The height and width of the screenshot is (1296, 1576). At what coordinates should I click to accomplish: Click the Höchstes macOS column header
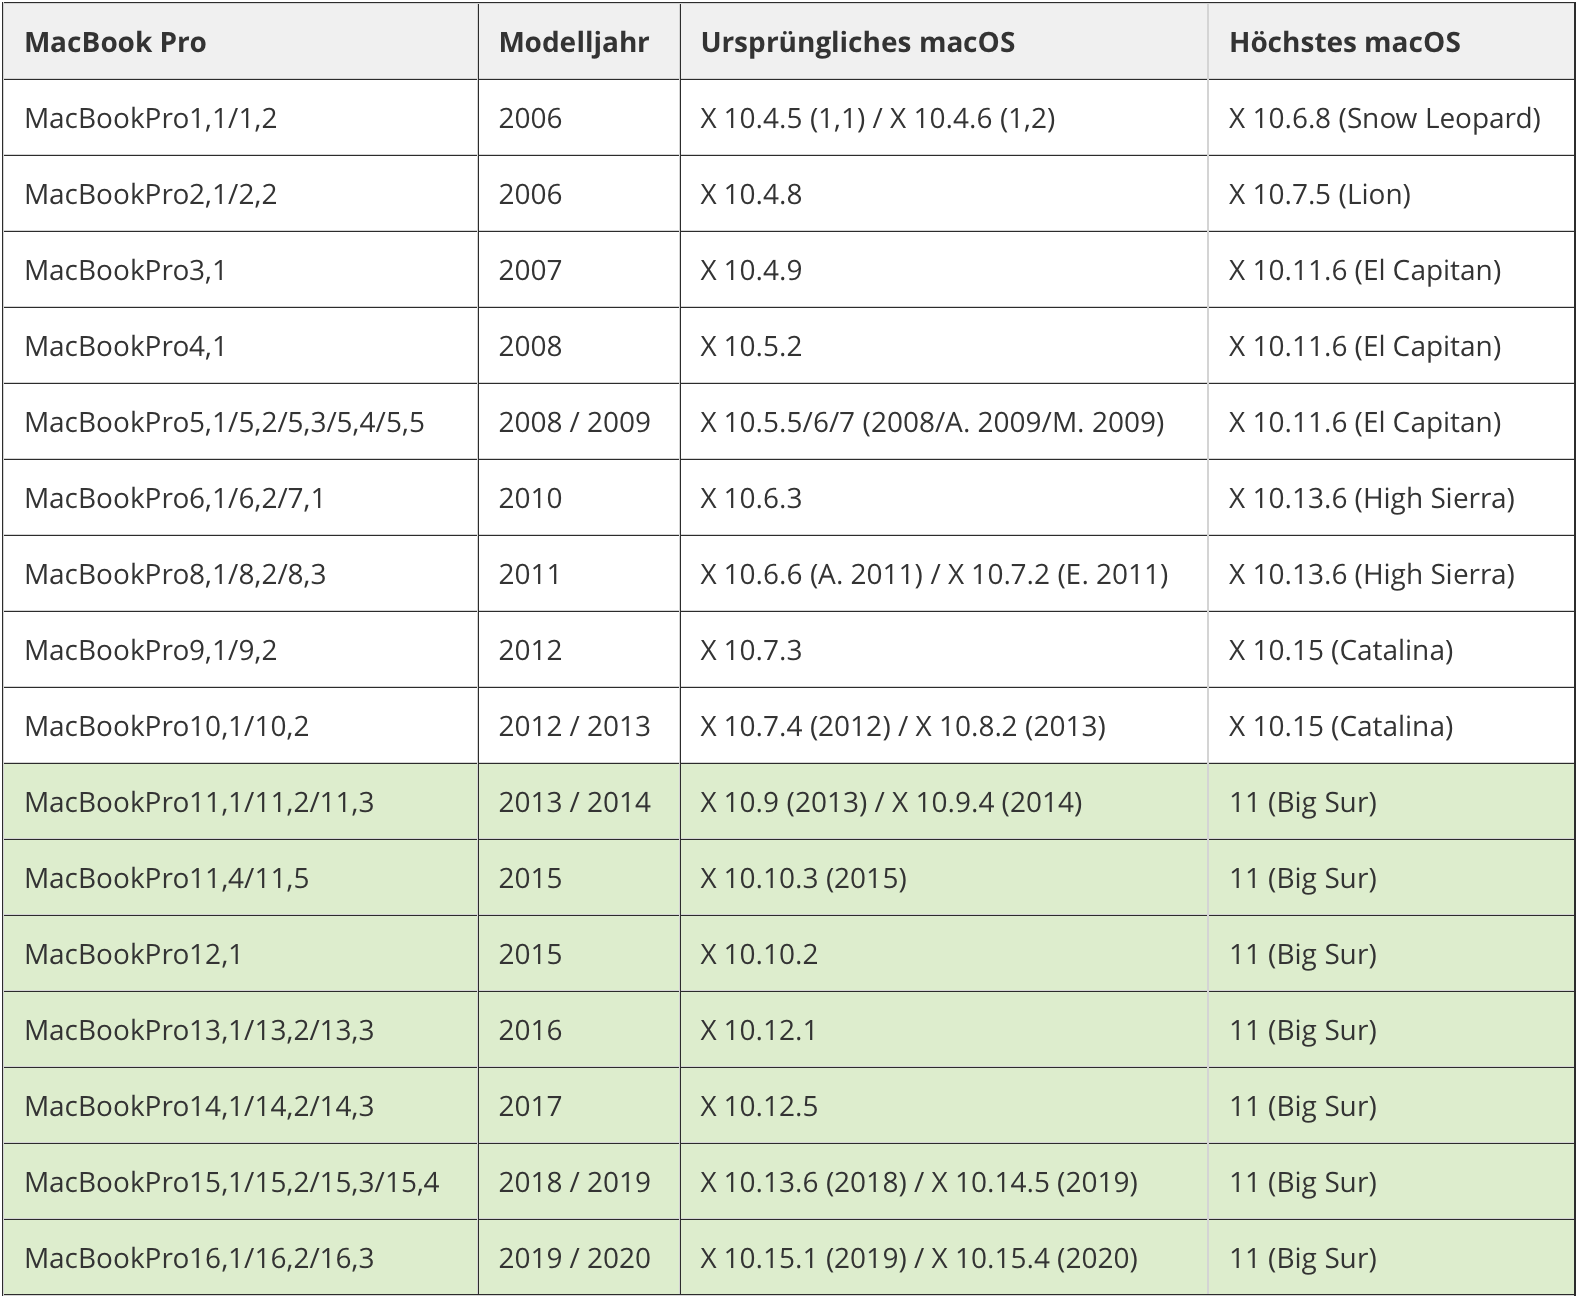click(x=1344, y=42)
